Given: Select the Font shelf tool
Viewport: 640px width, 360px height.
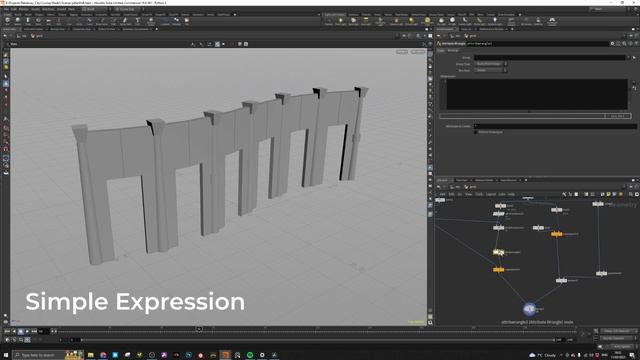Looking at the screenshot, I should click(138, 21).
